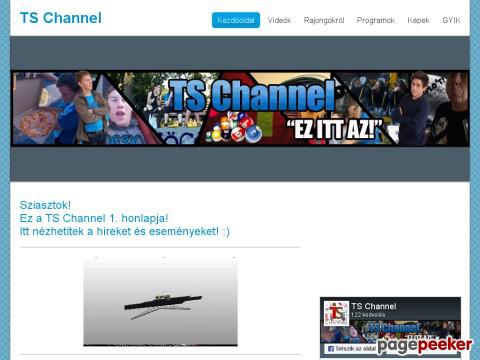The width and height of the screenshot is (480, 360).
Task: Click the pagepeeker watermark logo
Action: pos(425,346)
